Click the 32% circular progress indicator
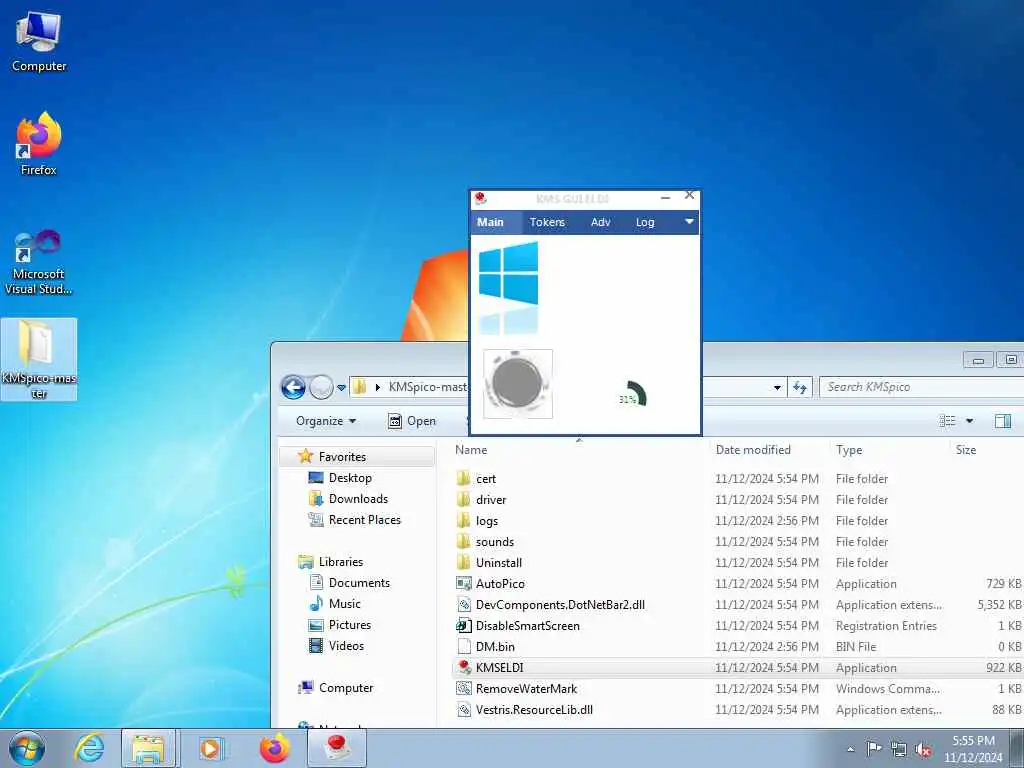The image size is (1024, 768). click(632, 394)
